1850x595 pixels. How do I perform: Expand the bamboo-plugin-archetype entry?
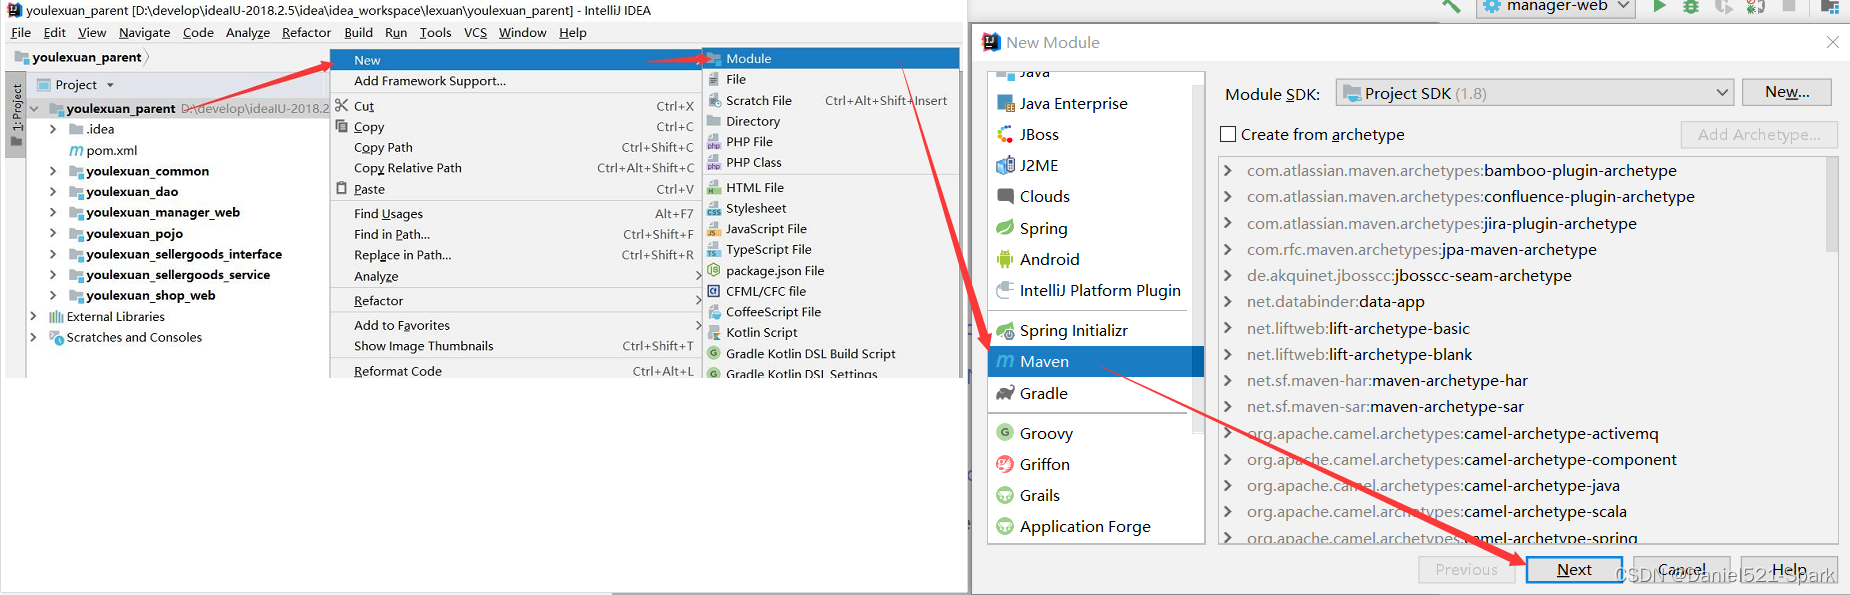[1228, 170]
